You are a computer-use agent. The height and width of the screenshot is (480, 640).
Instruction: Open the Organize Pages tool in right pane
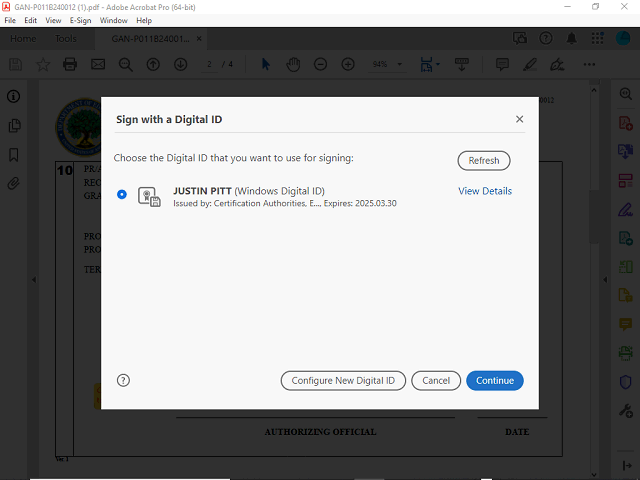[x=626, y=181]
